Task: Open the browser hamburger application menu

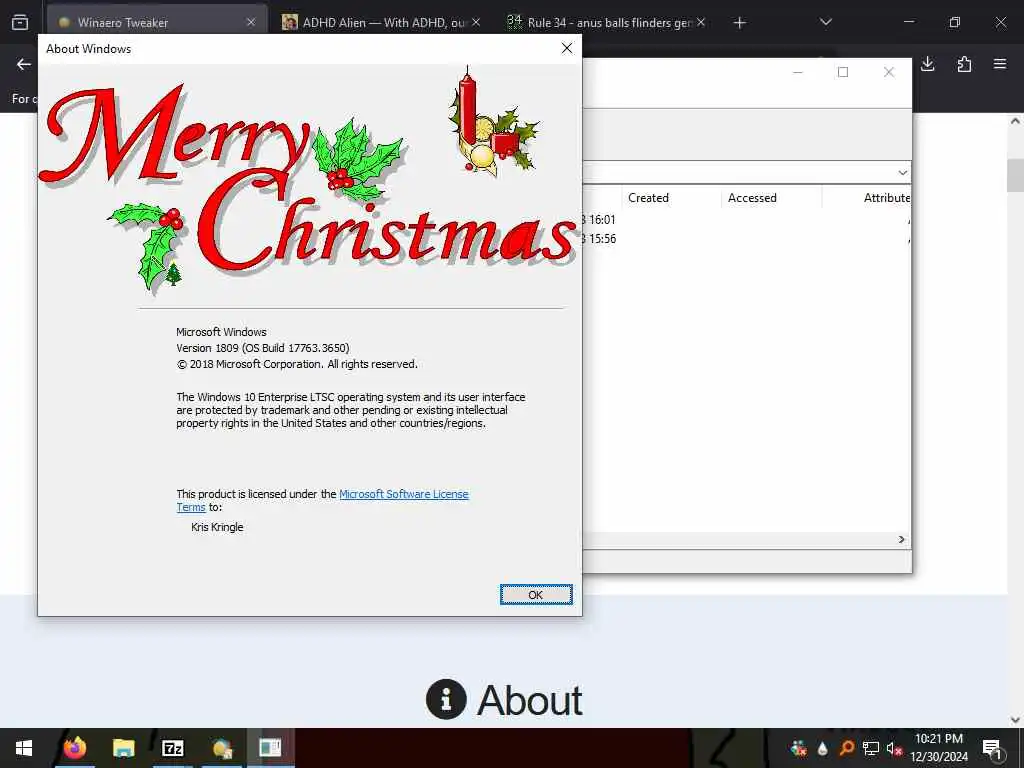Action: 1000,64
